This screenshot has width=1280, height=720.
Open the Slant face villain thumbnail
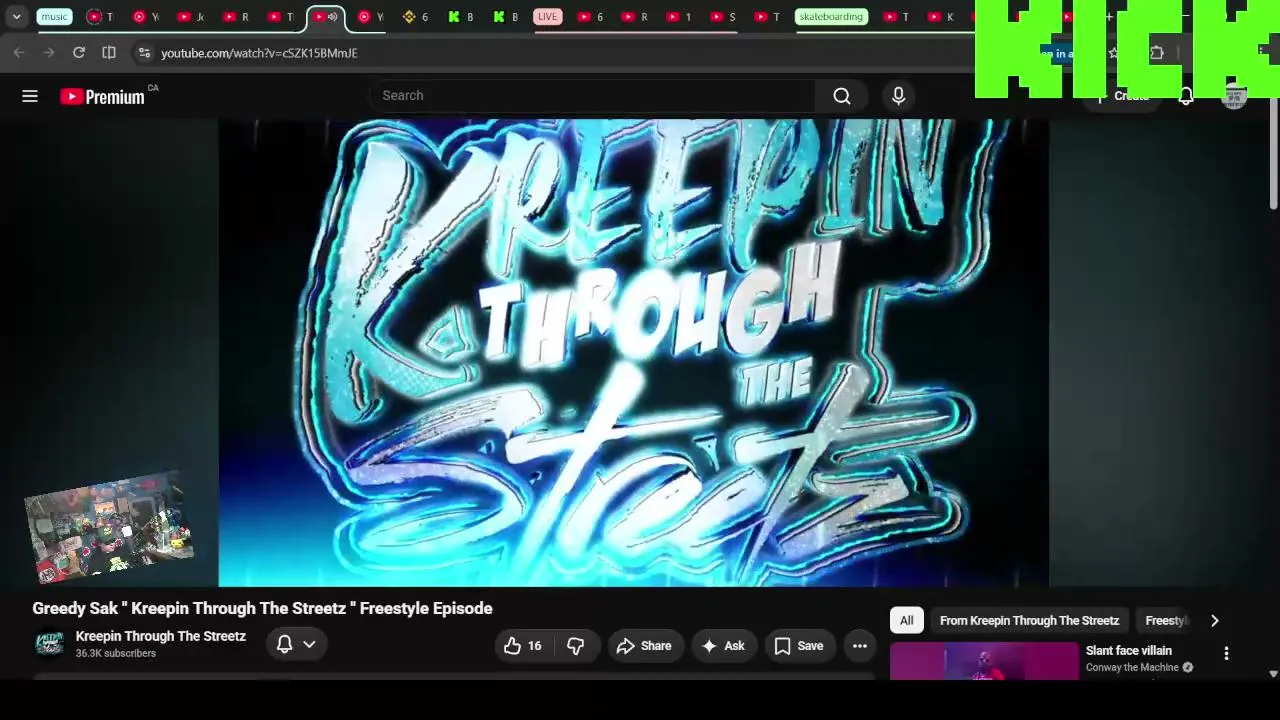[984, 661]
